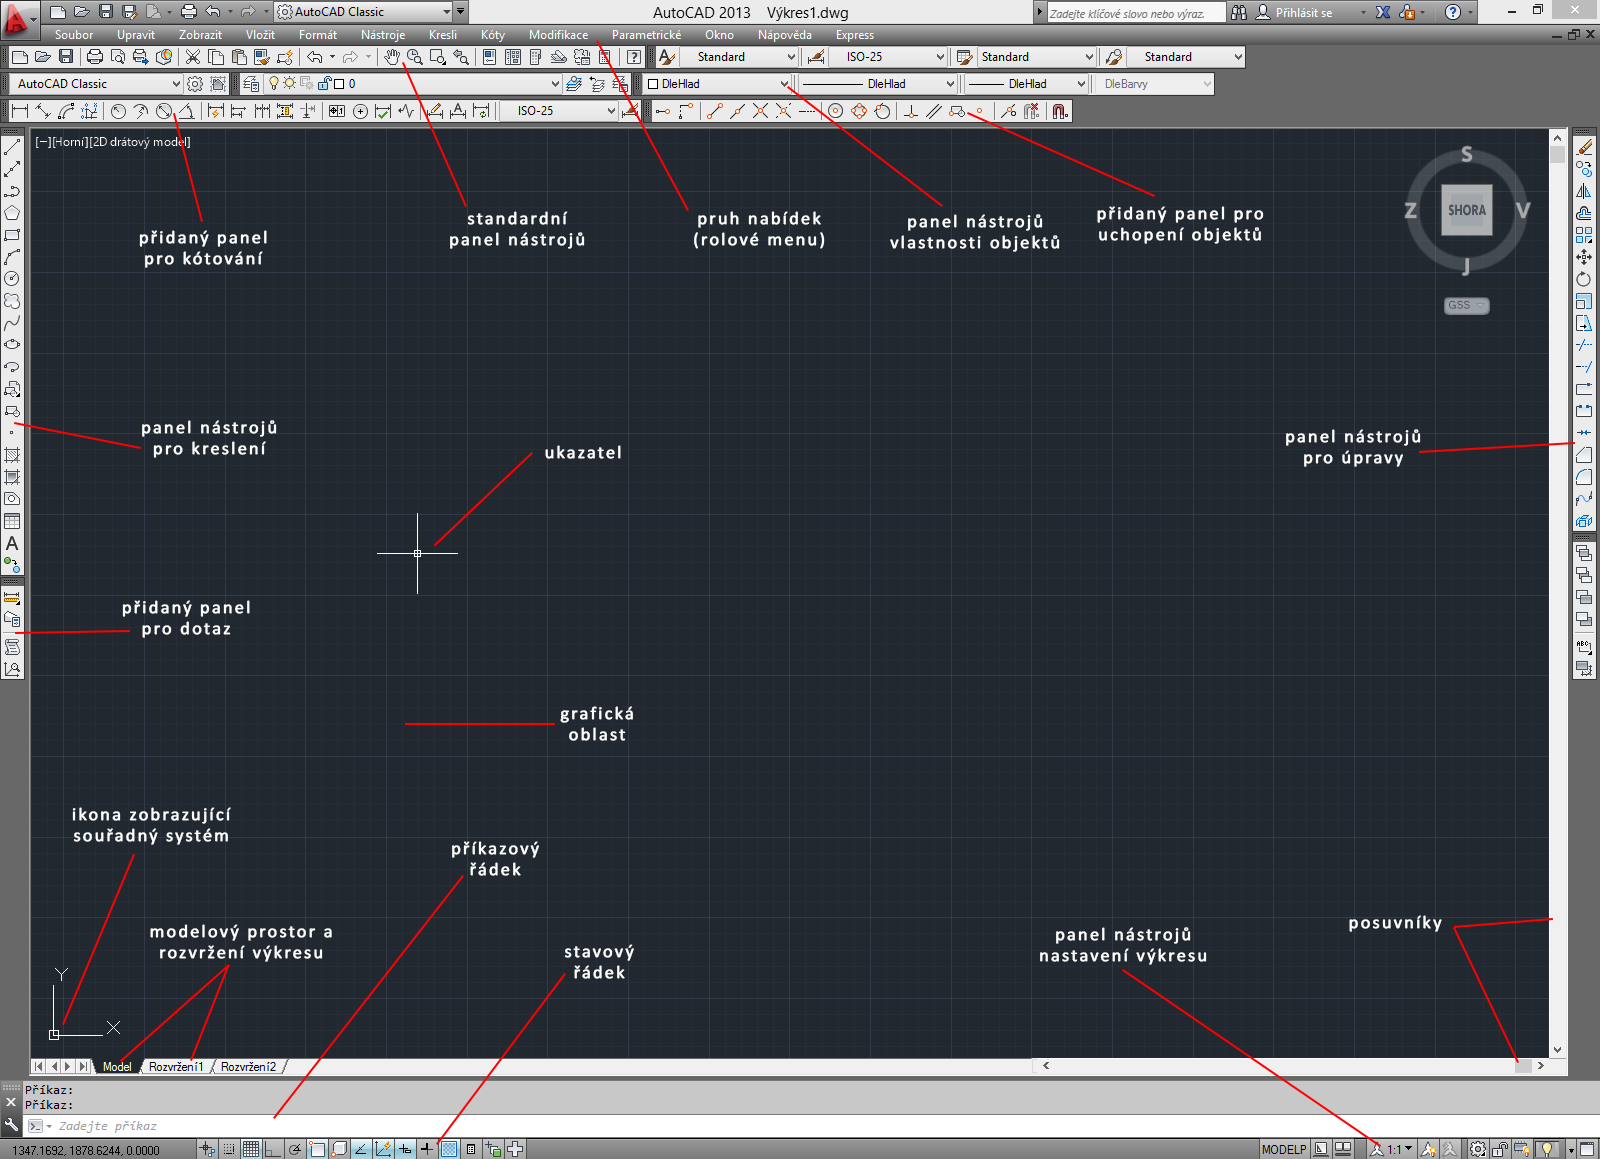
Task: Switch to the Rozvržení2 layout tab
Action: (x=248, y=1067)
